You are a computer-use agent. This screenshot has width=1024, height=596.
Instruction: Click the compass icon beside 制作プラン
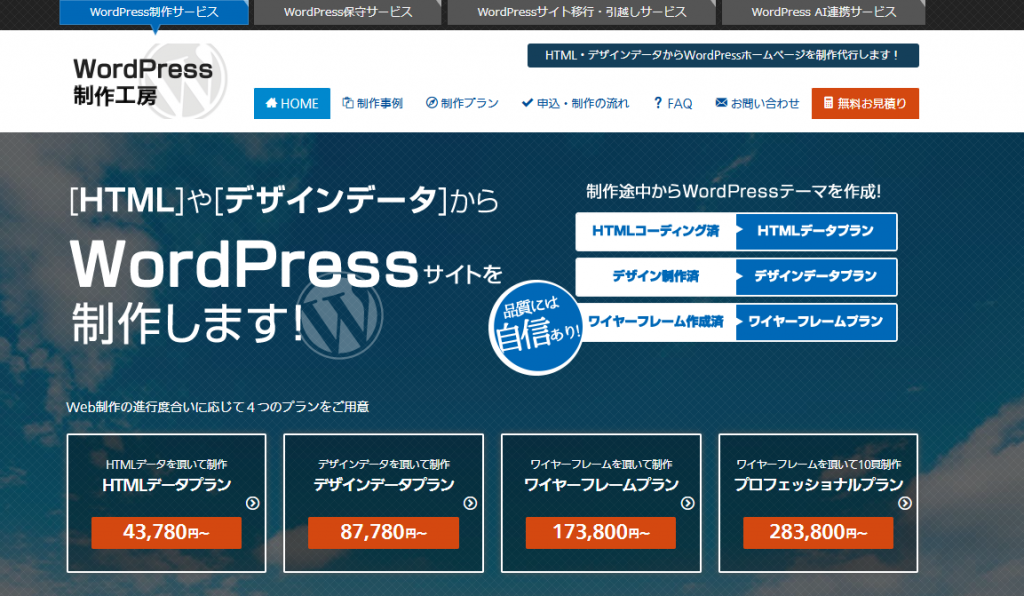coord(432,102)
